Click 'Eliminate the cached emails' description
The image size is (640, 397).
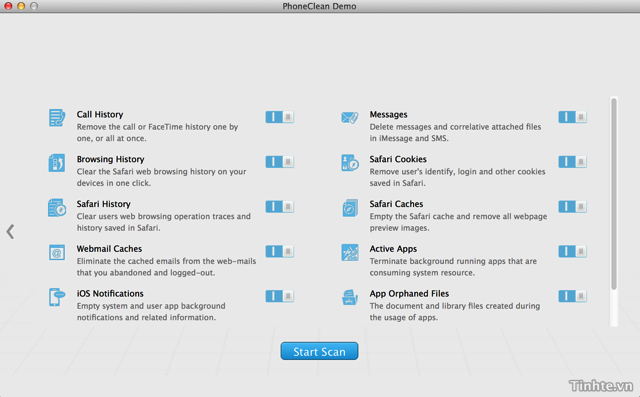click(x=167, y=267)
